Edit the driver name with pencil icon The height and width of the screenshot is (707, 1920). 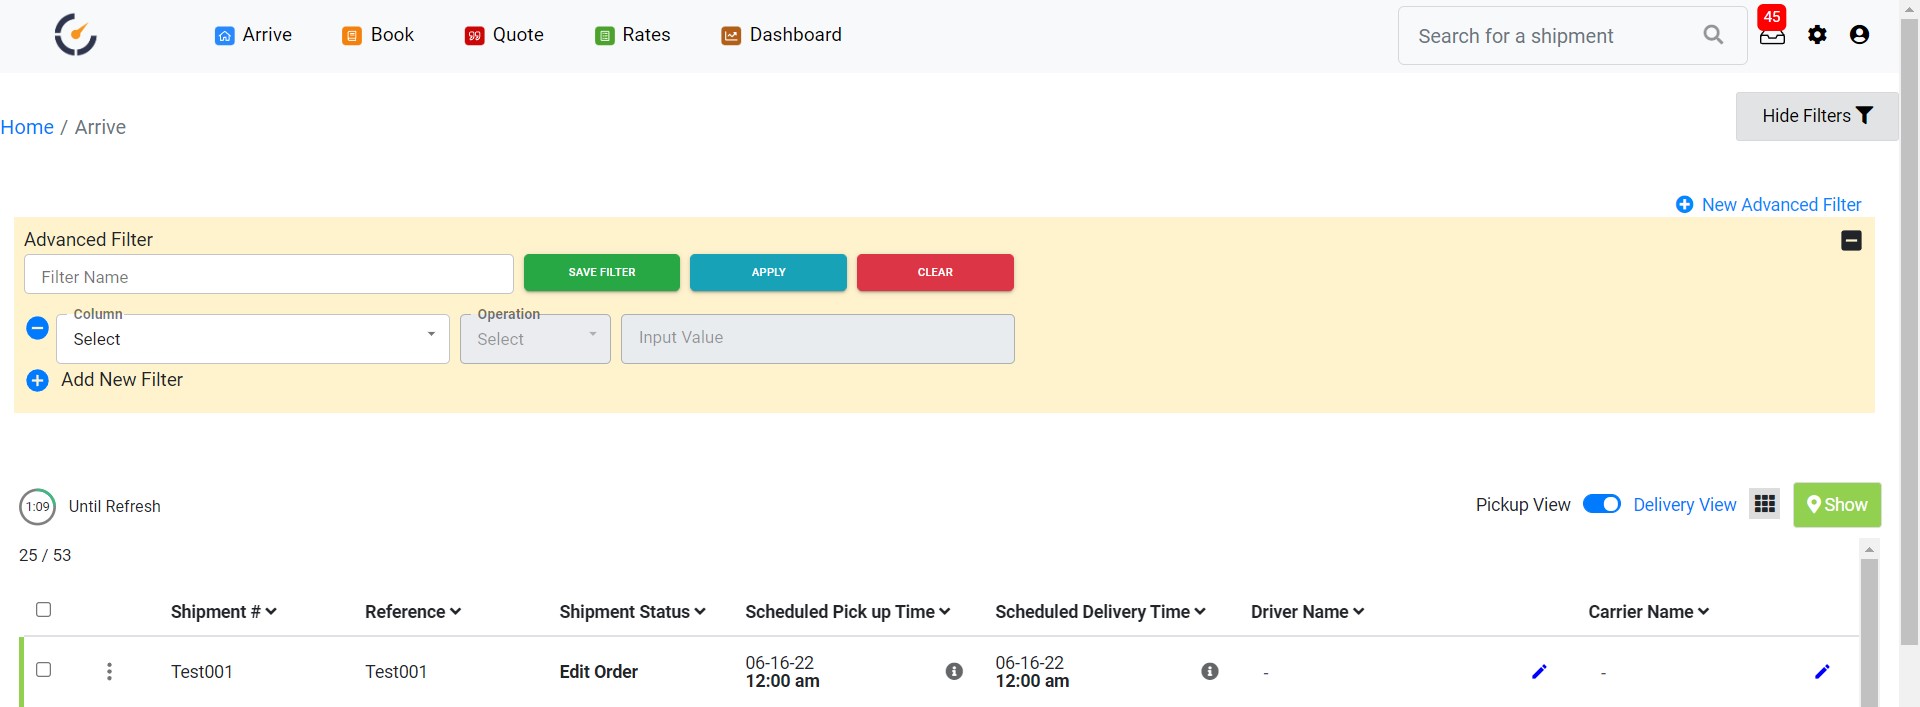[x=1539, y=672]
